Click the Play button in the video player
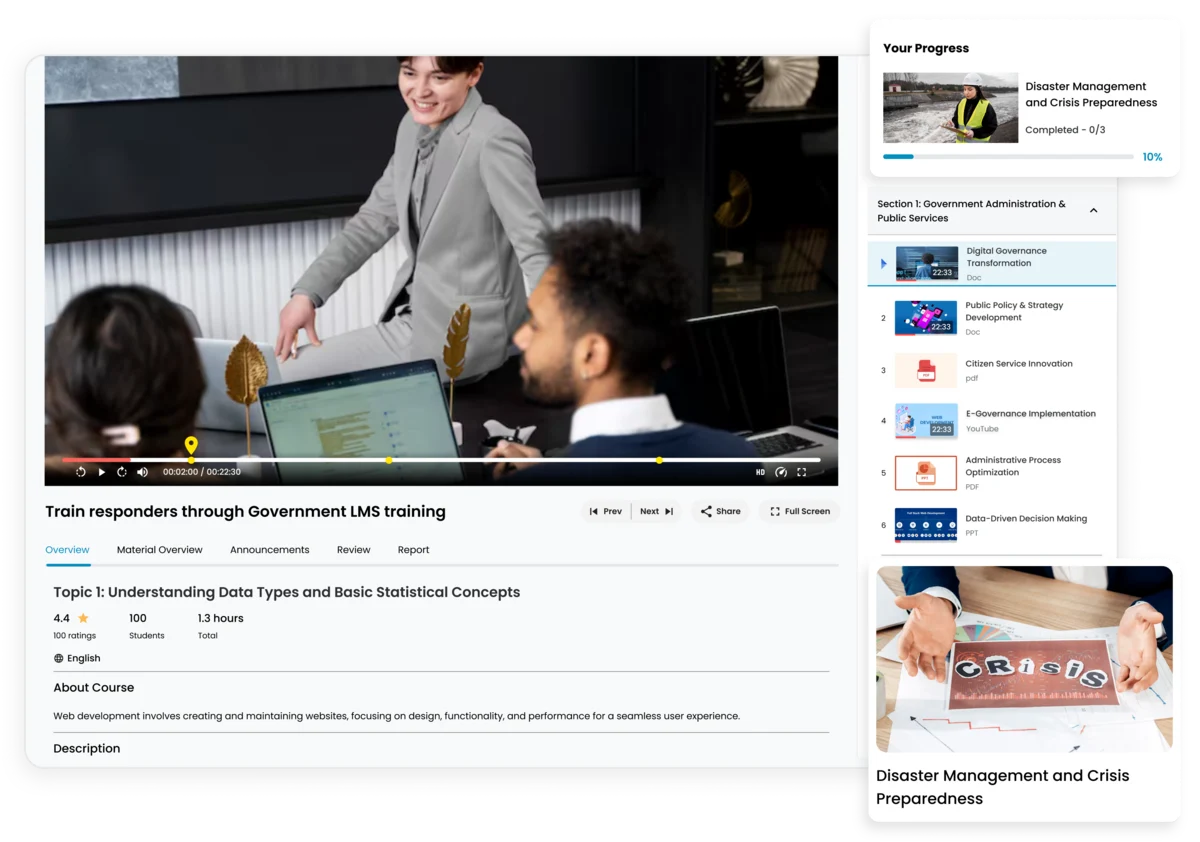1200x842 pixels. (x=100, y=471)
